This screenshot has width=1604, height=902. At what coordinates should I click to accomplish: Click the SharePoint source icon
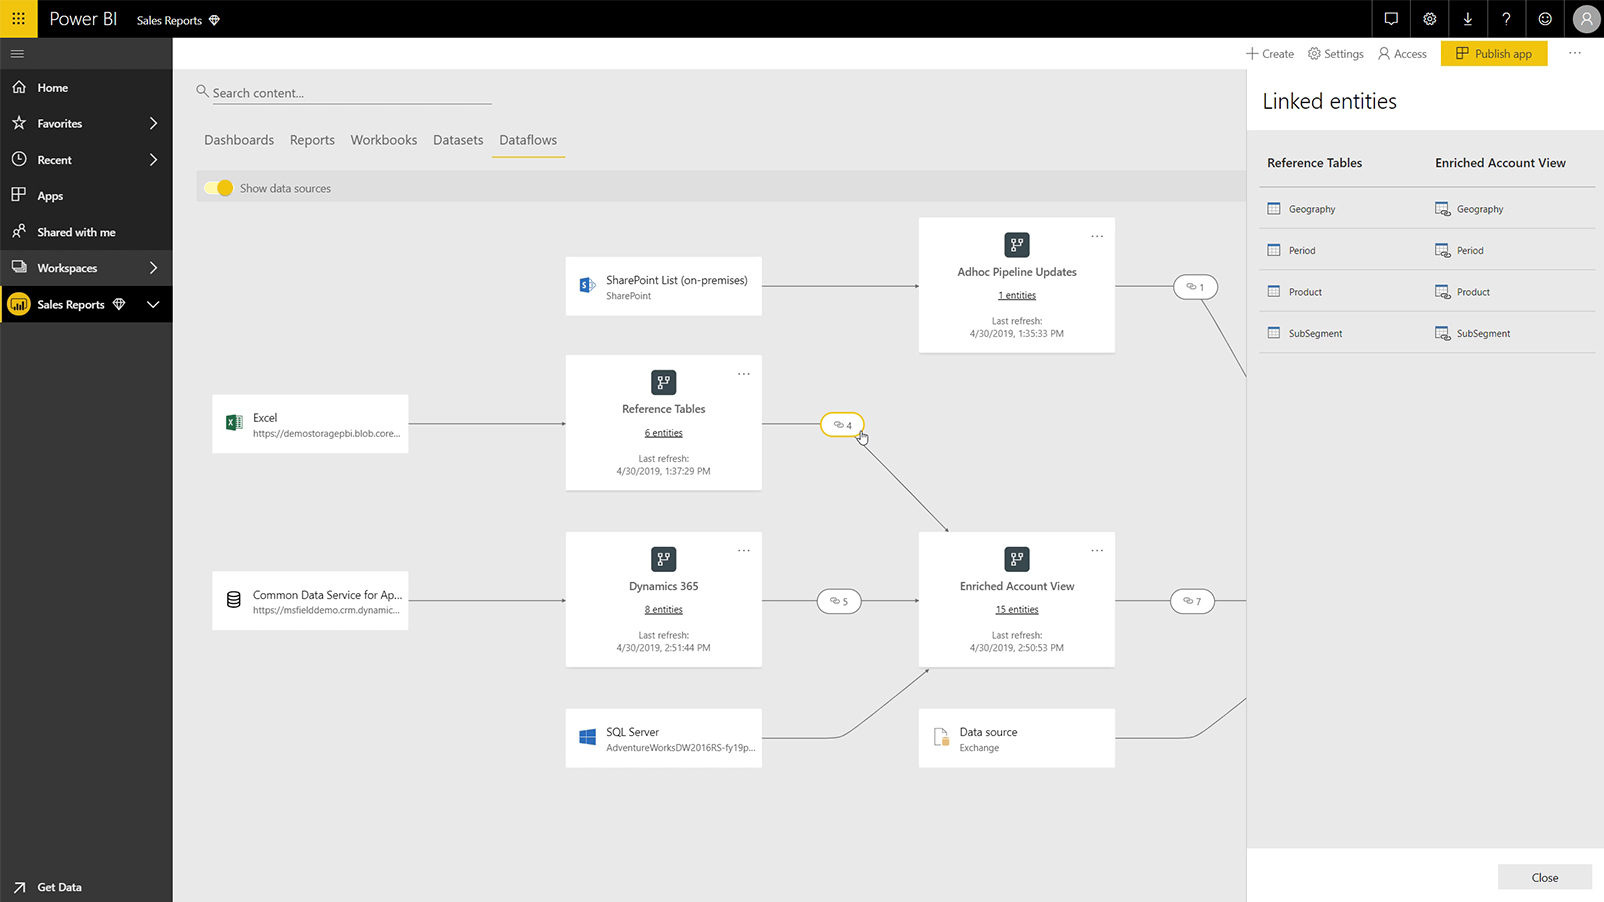pyautogui.click(x=588, y=286)
